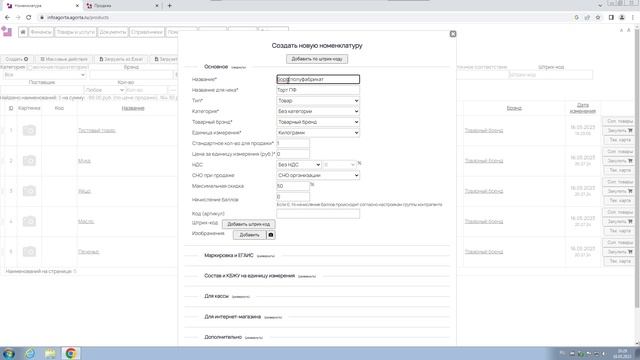Open the category filter dropdown showing Все

(44, 75)
